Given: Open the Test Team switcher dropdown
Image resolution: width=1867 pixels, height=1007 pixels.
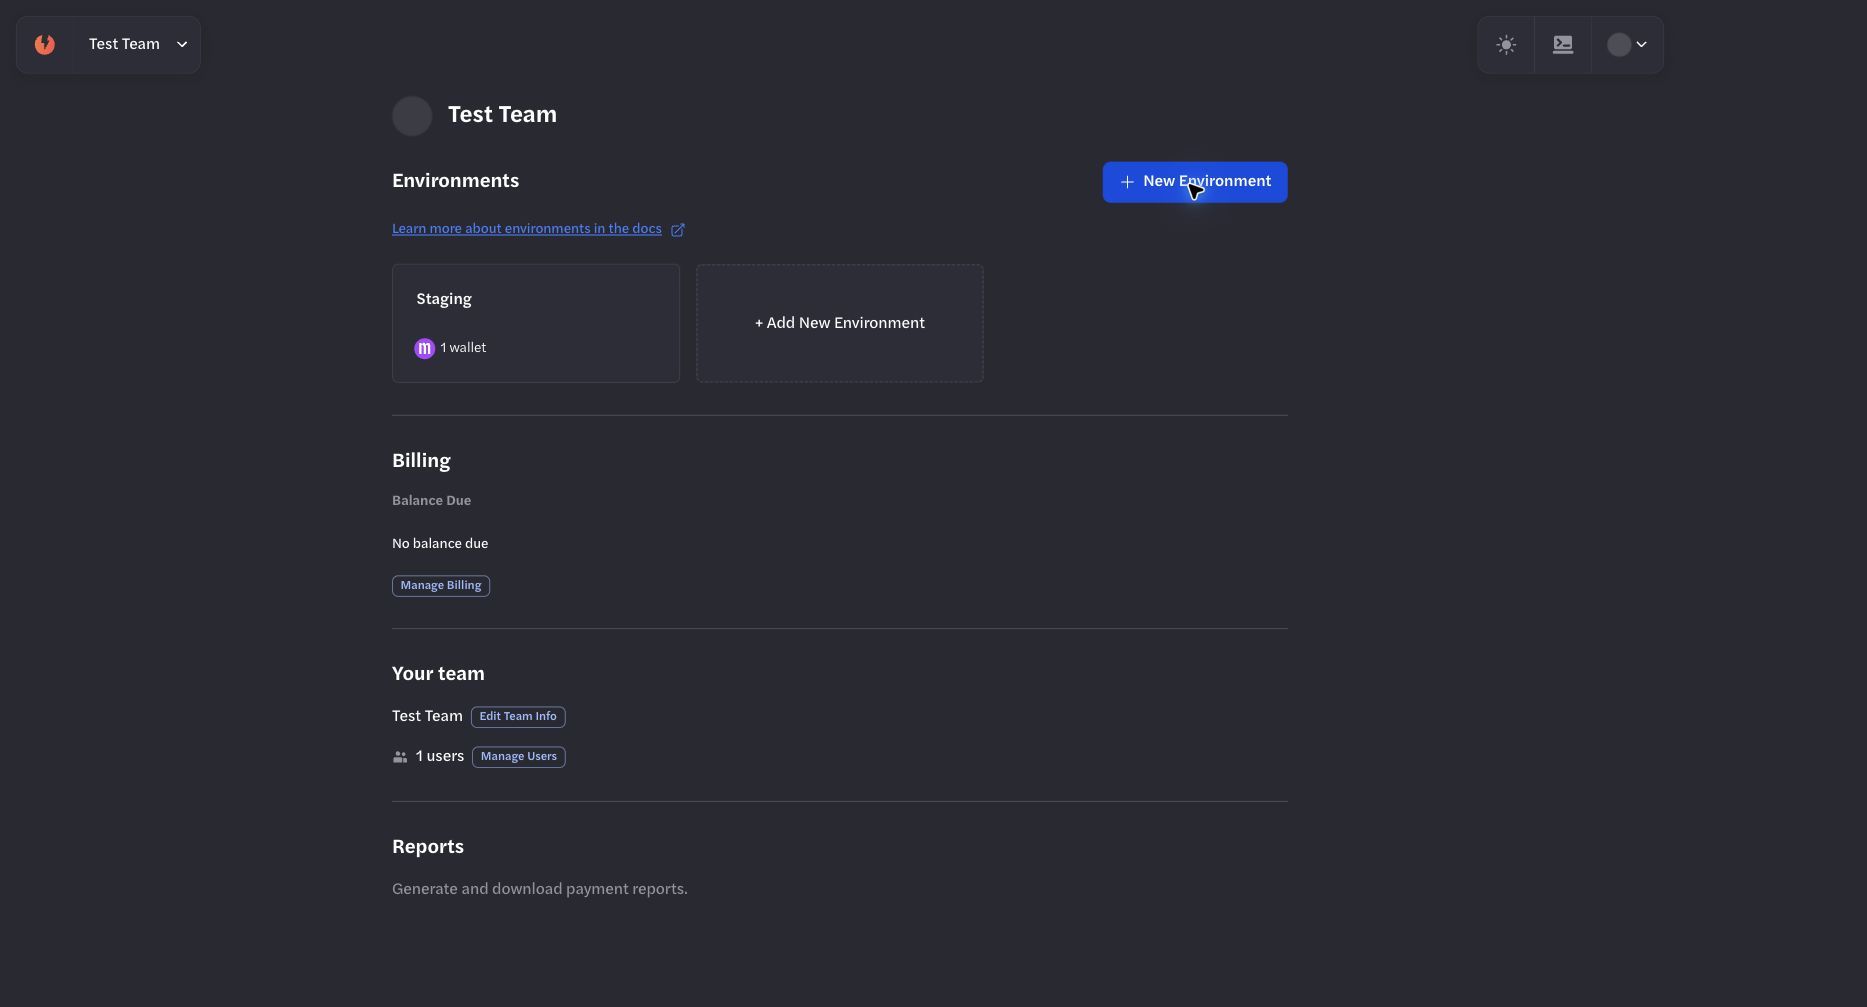Looking at the screenshot, I should tap(137, 45).
